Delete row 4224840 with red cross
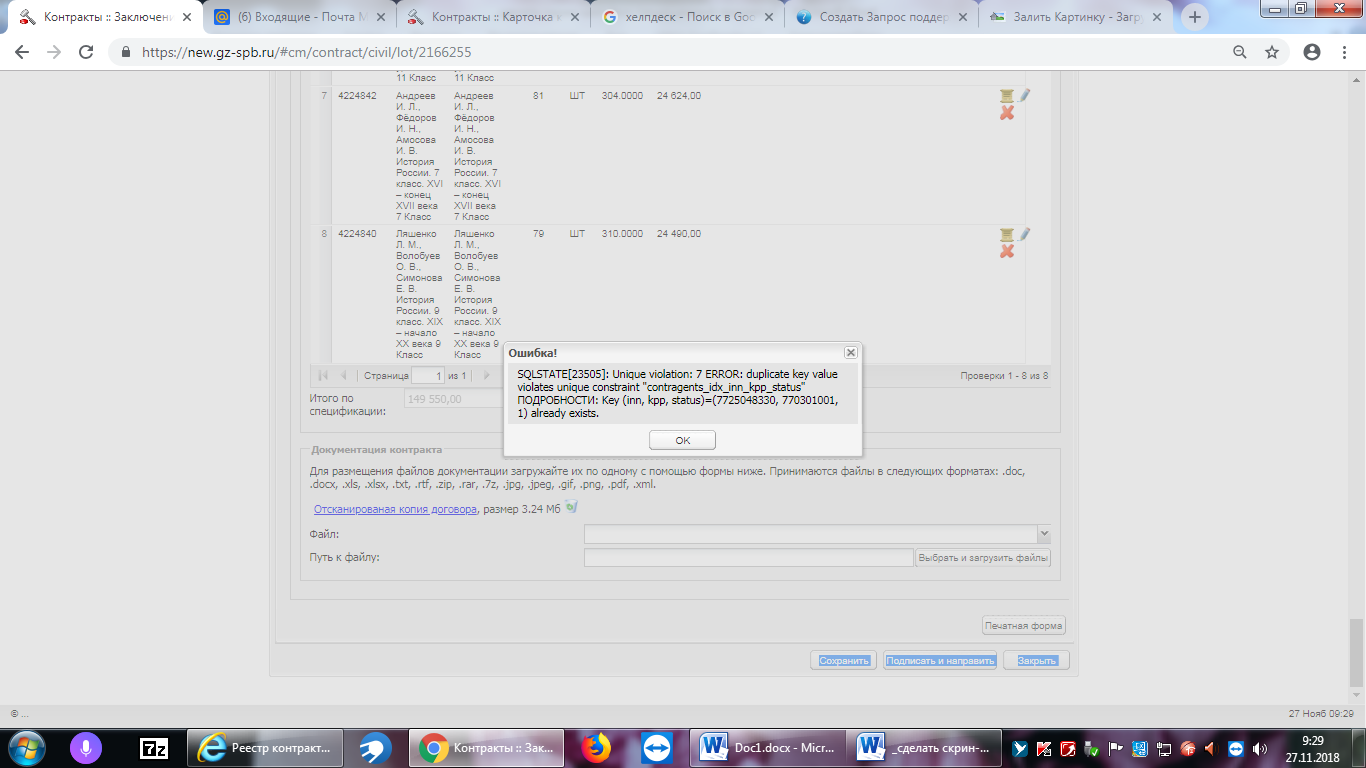 (x=1007, y=251)
